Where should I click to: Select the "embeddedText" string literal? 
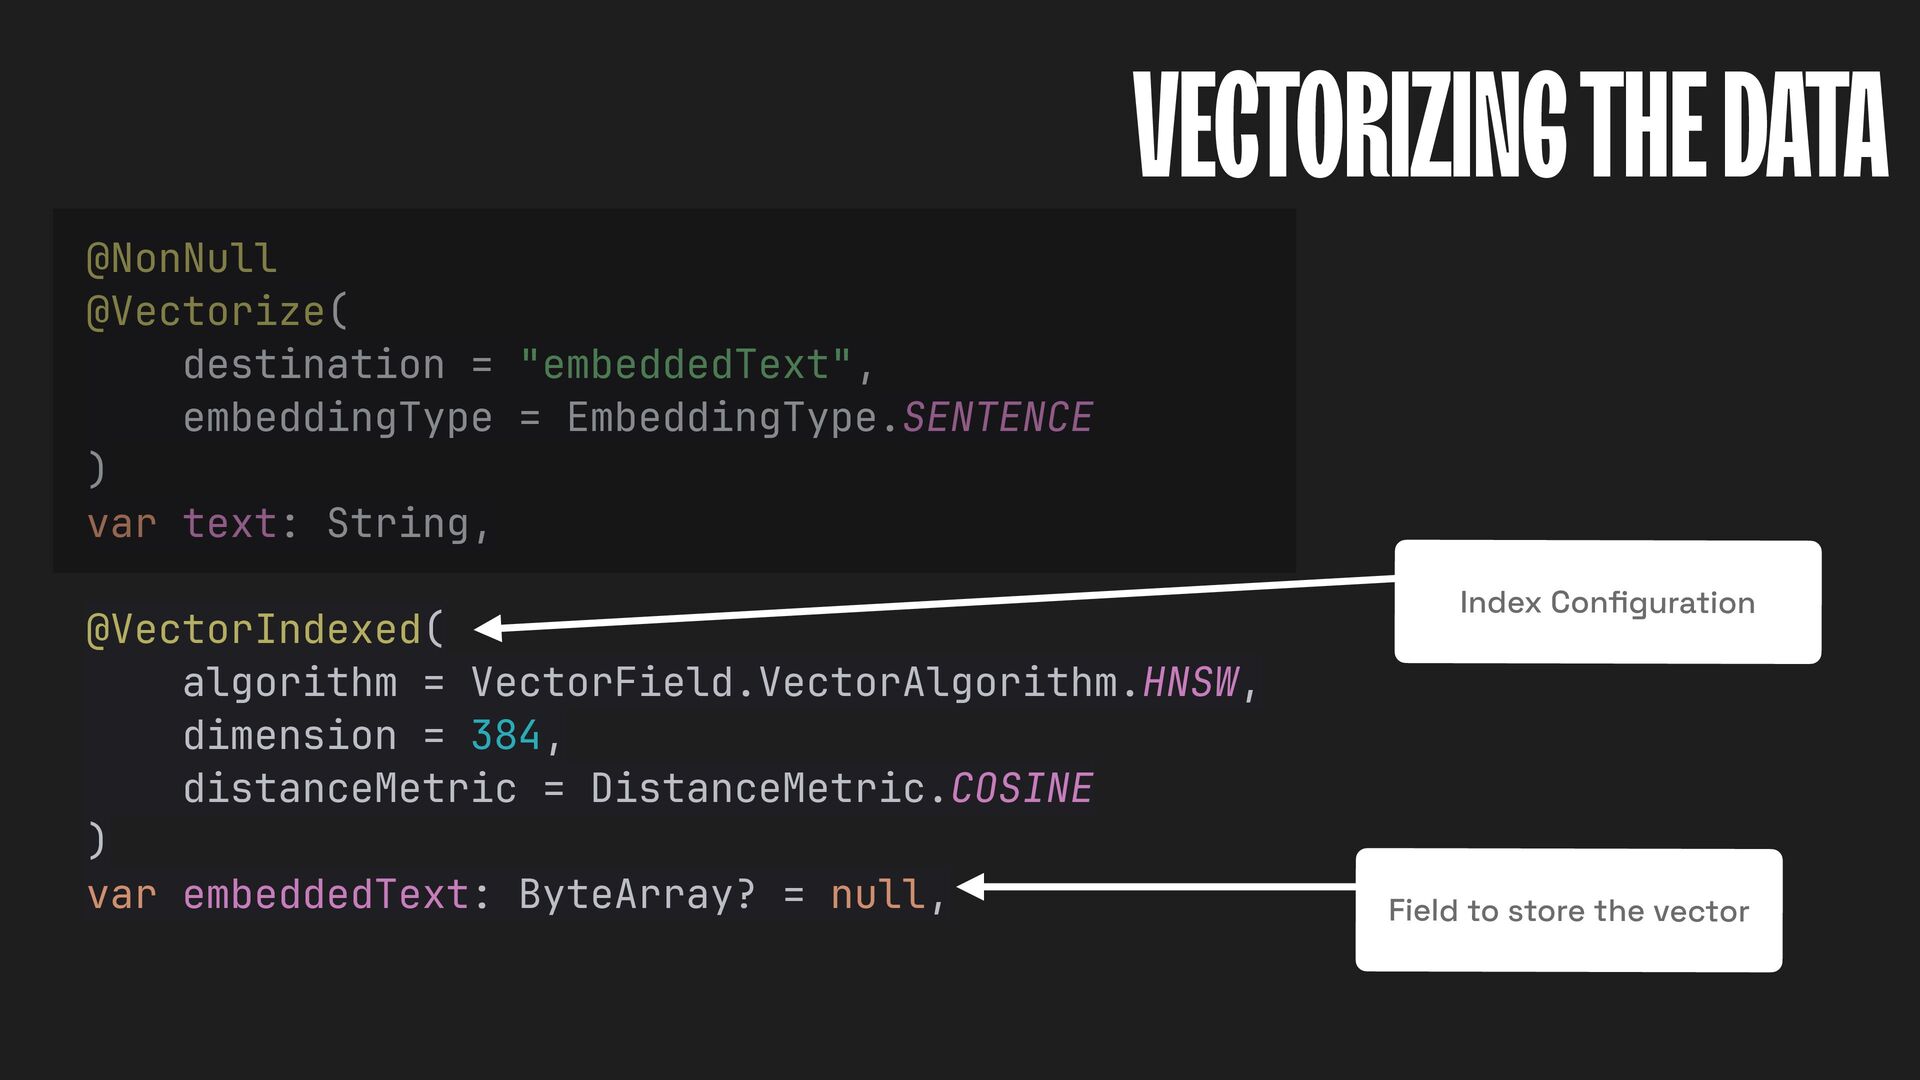[686, 365]
